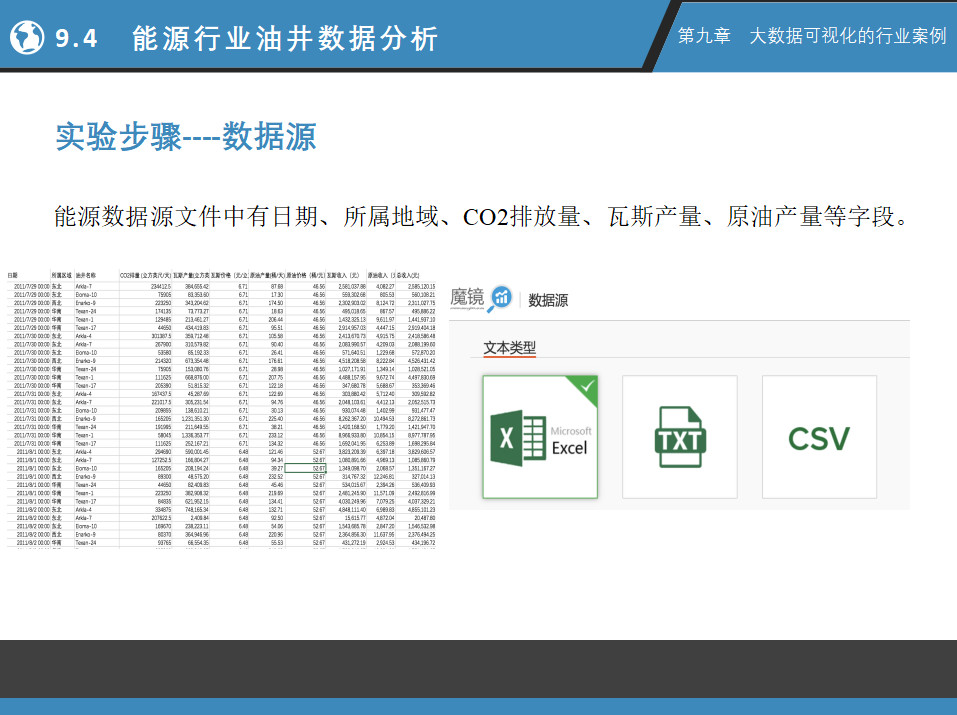Click the green-outlined selected cell 52.67
The height and width of the screenshot is (715, 957).
click(318, 467)
